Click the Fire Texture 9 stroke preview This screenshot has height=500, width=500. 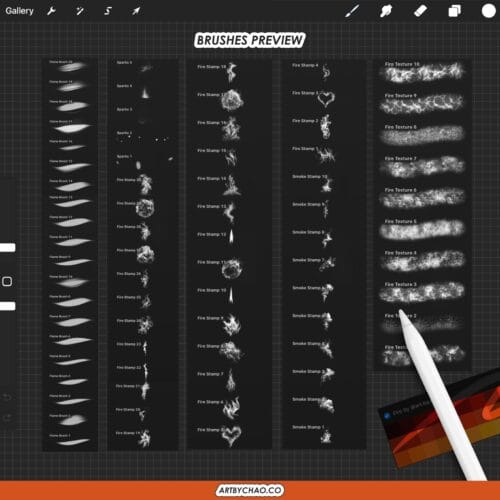coord(422,104)
